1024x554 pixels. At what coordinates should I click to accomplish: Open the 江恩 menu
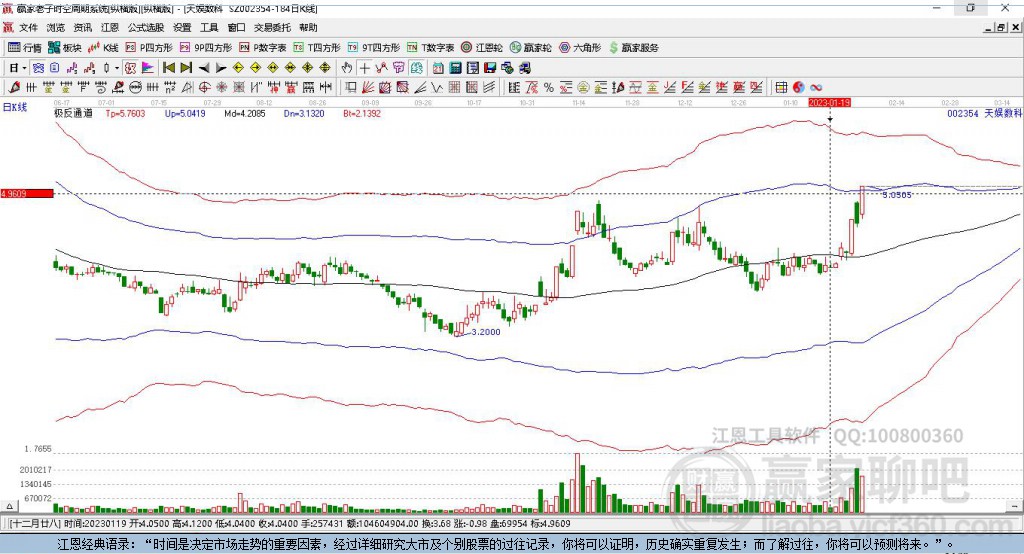(x=110, y=27)
